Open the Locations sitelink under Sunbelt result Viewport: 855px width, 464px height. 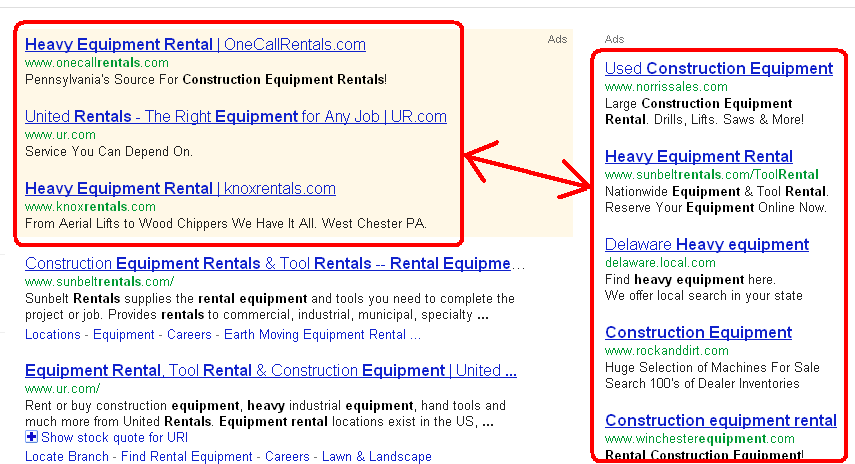[52, 335]
